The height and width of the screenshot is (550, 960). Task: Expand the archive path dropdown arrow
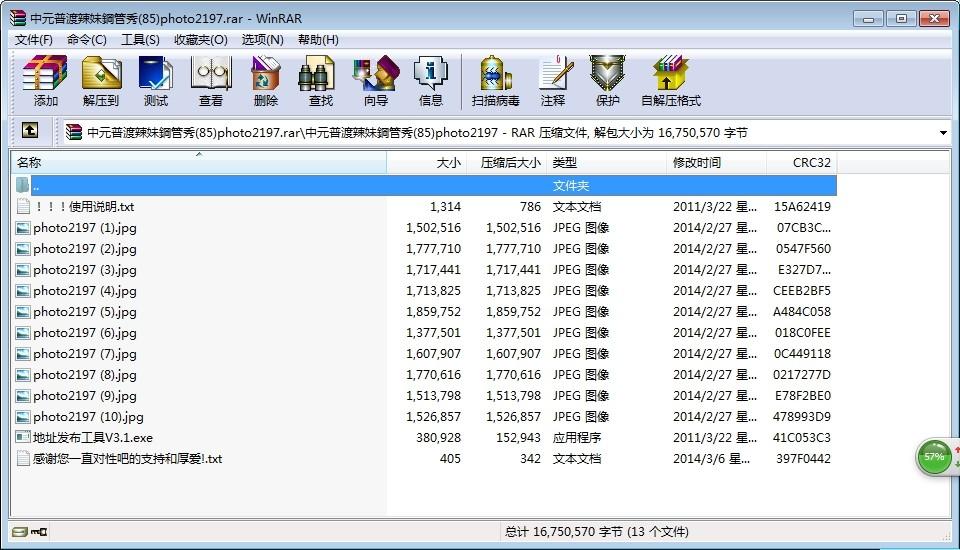point(943,133)
